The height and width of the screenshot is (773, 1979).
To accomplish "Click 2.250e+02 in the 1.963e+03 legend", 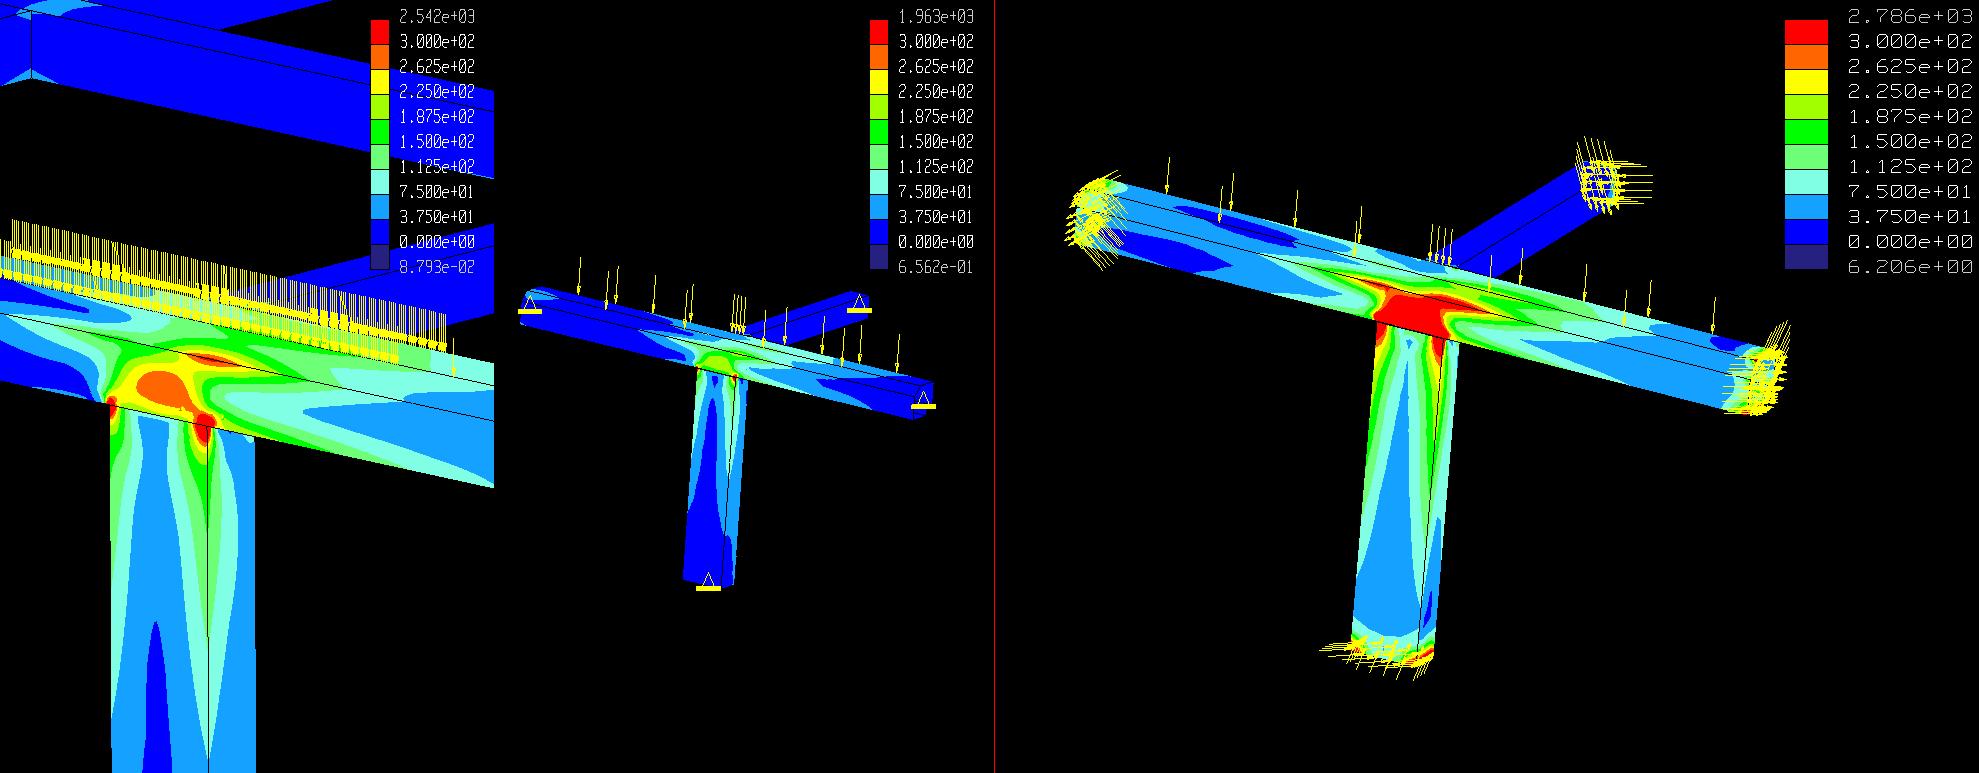I will (x=935, y=91).
